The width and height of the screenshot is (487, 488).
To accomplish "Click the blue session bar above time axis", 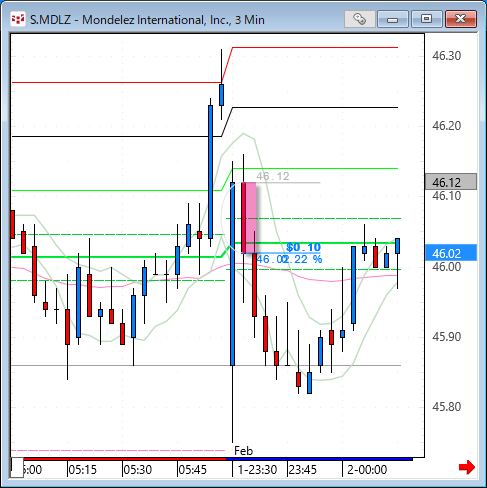I will click(319, 459).
